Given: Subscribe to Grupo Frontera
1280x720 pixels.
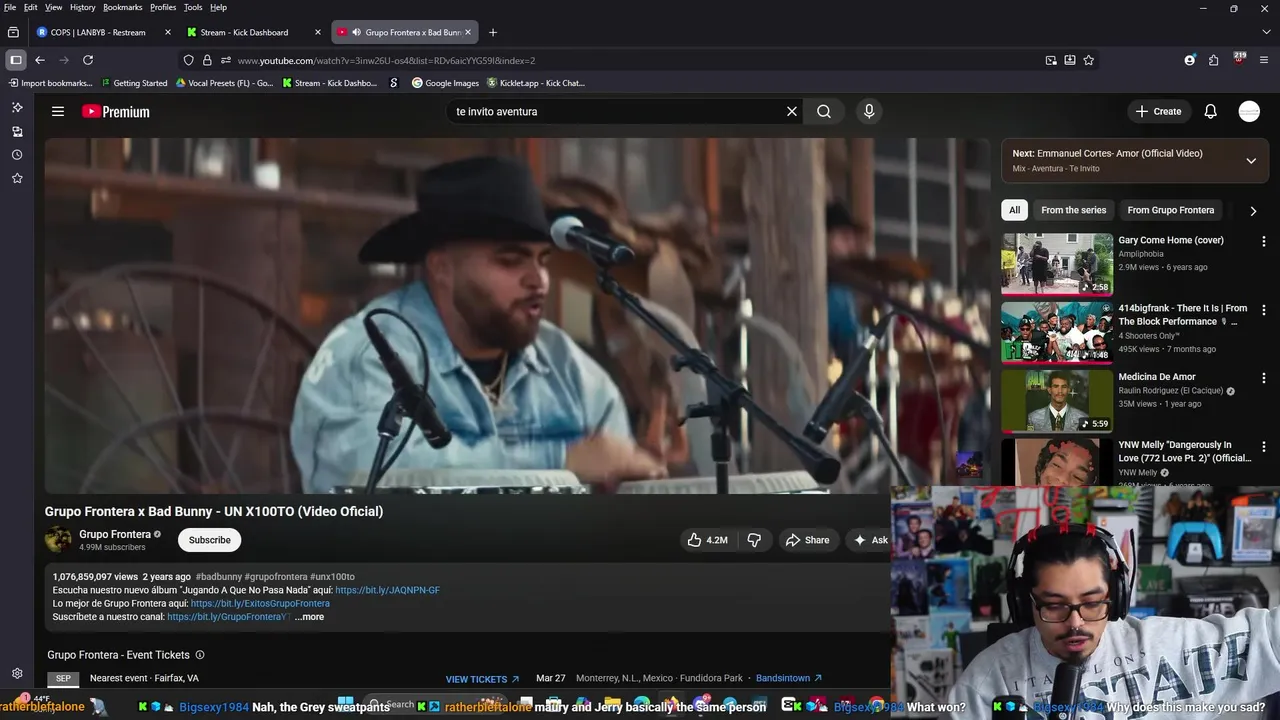Looking at the screenshot, I should click(x=210, y=540).
